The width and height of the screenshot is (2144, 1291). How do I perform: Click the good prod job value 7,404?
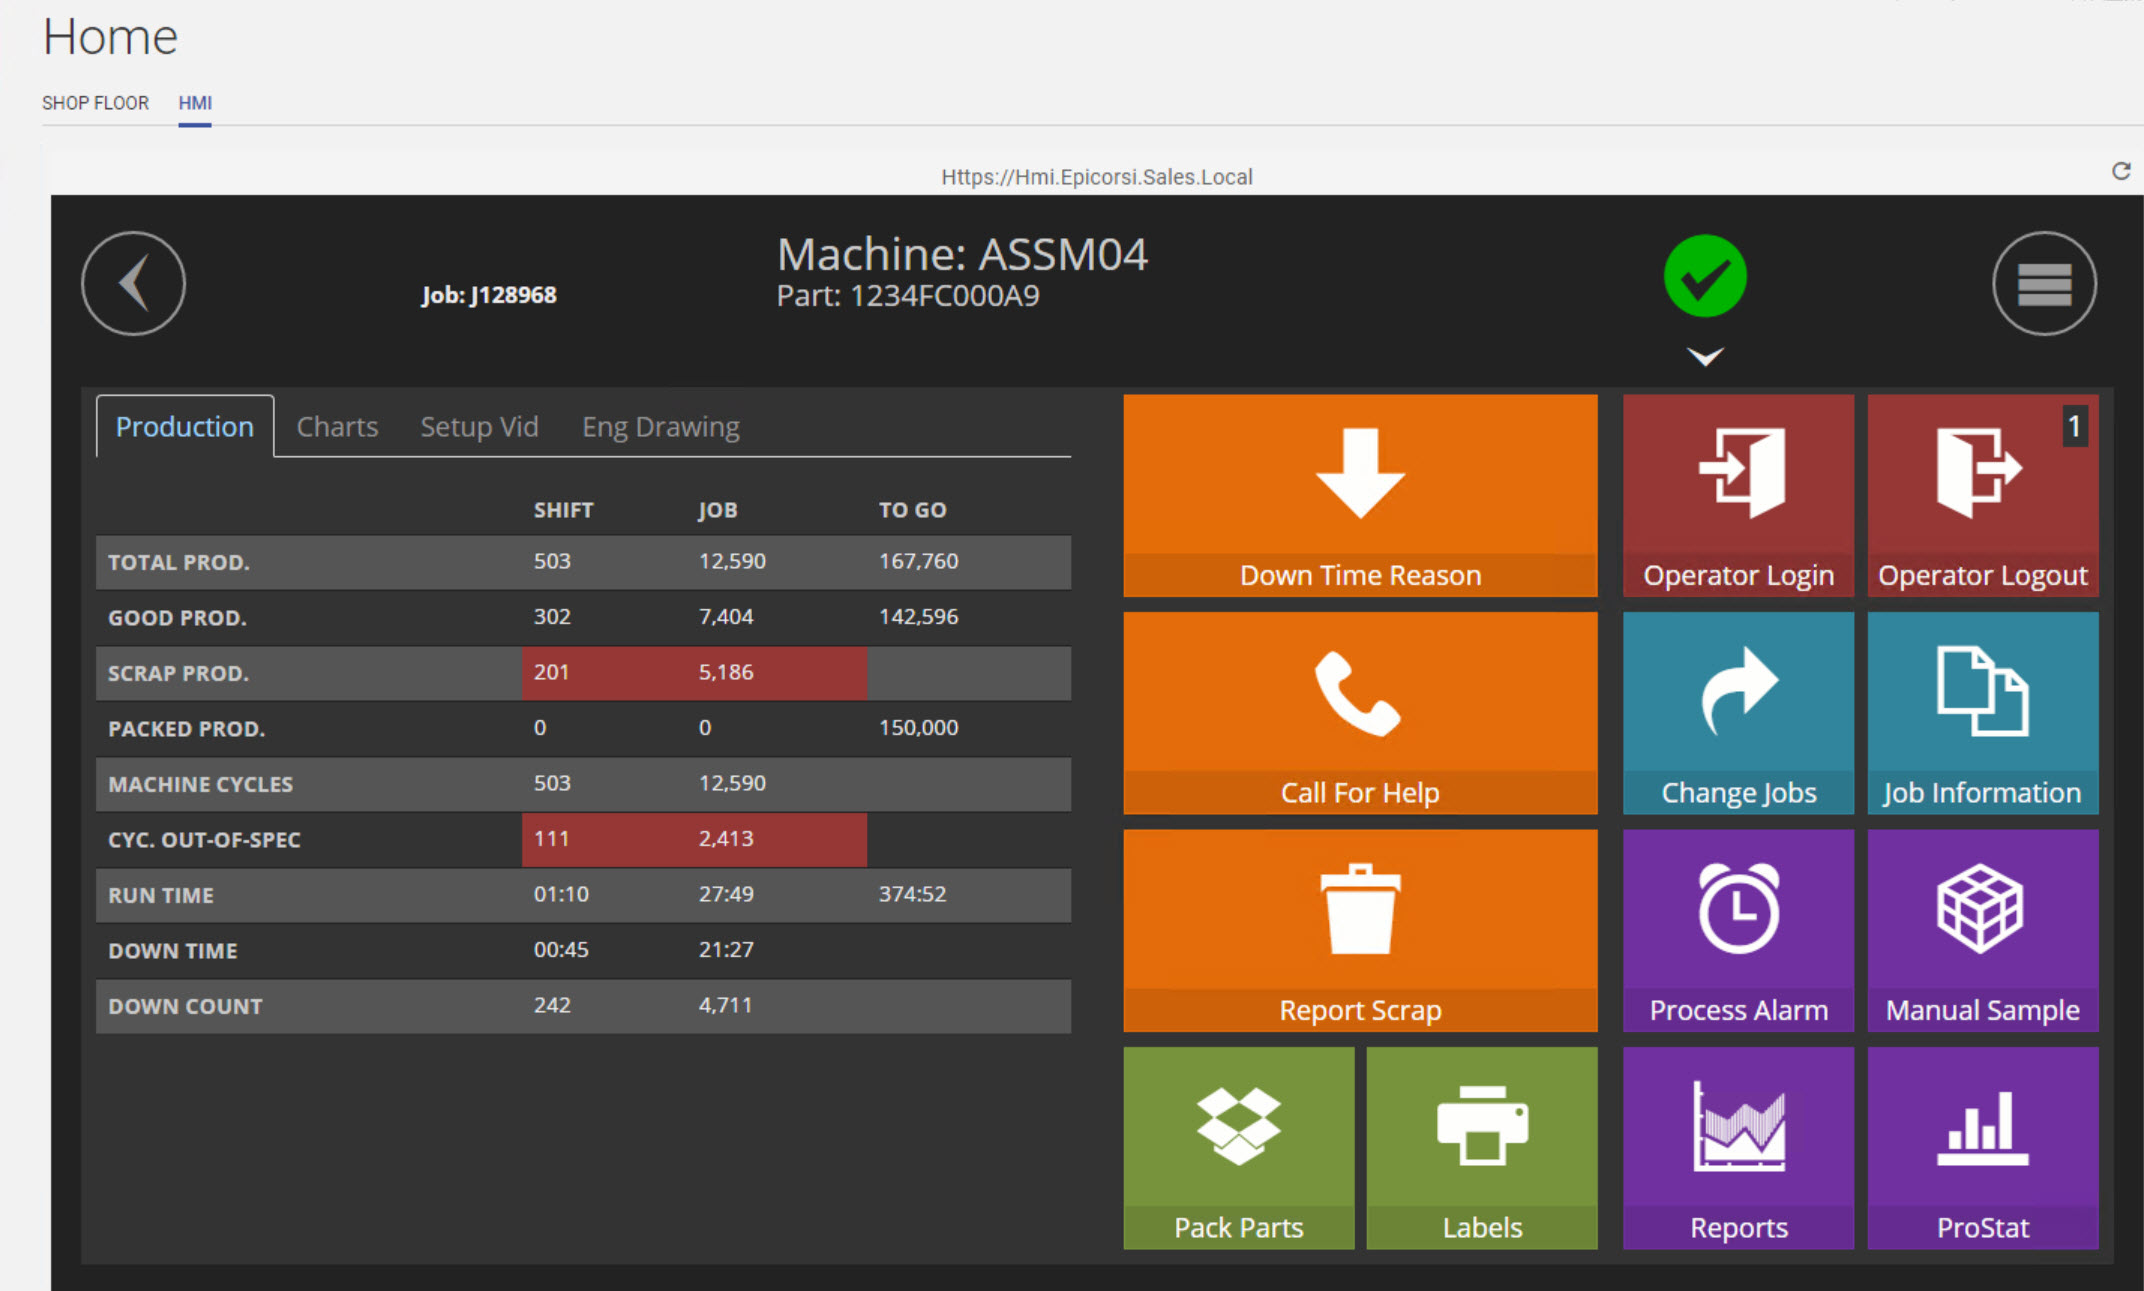(726, 617)
